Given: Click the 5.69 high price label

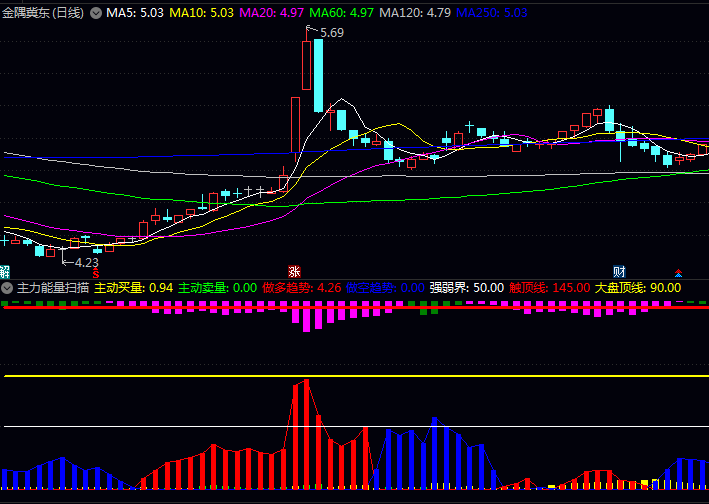Looking at the screenshot, I should click(x=332, y=33).
